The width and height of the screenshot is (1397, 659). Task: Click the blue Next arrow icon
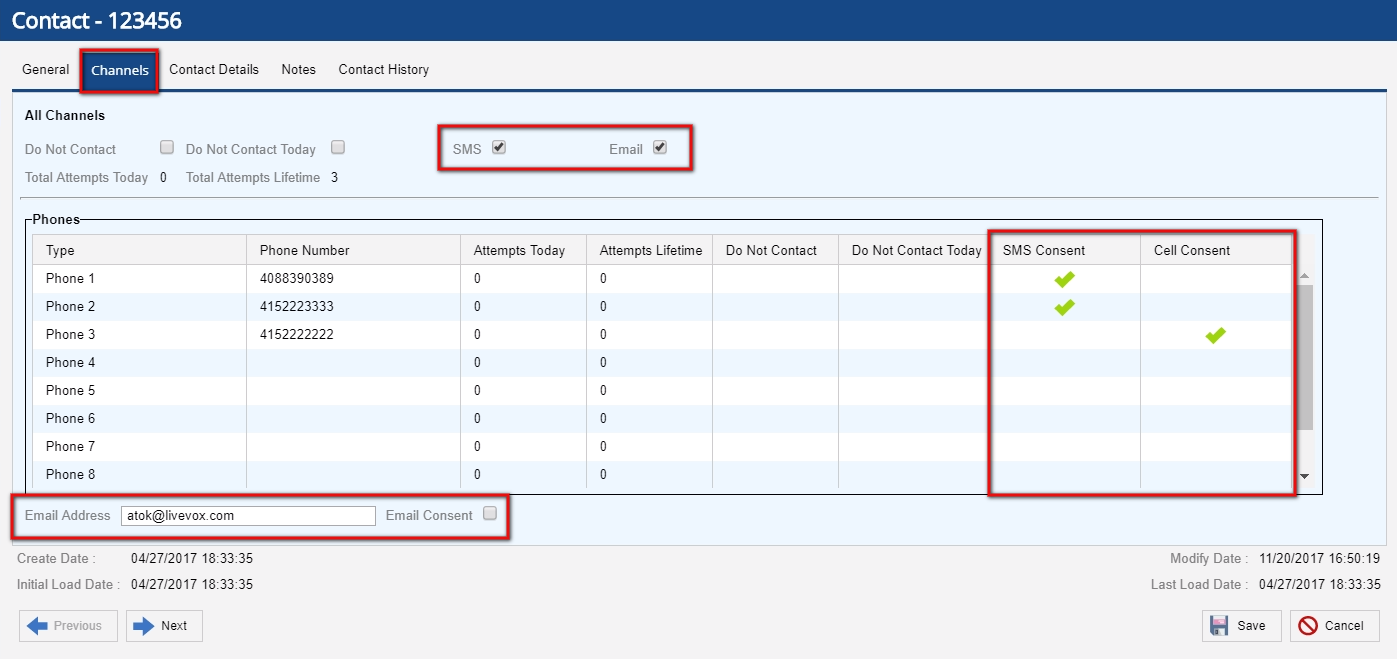click(143, 626)
